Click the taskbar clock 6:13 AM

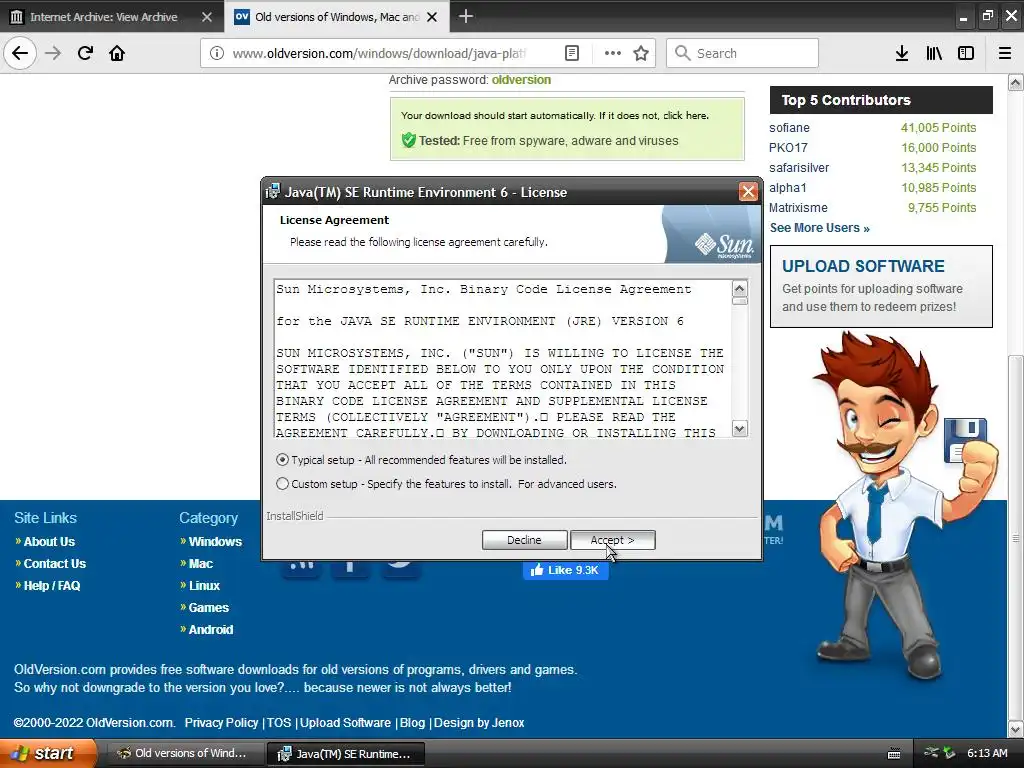tap(987, 753)
